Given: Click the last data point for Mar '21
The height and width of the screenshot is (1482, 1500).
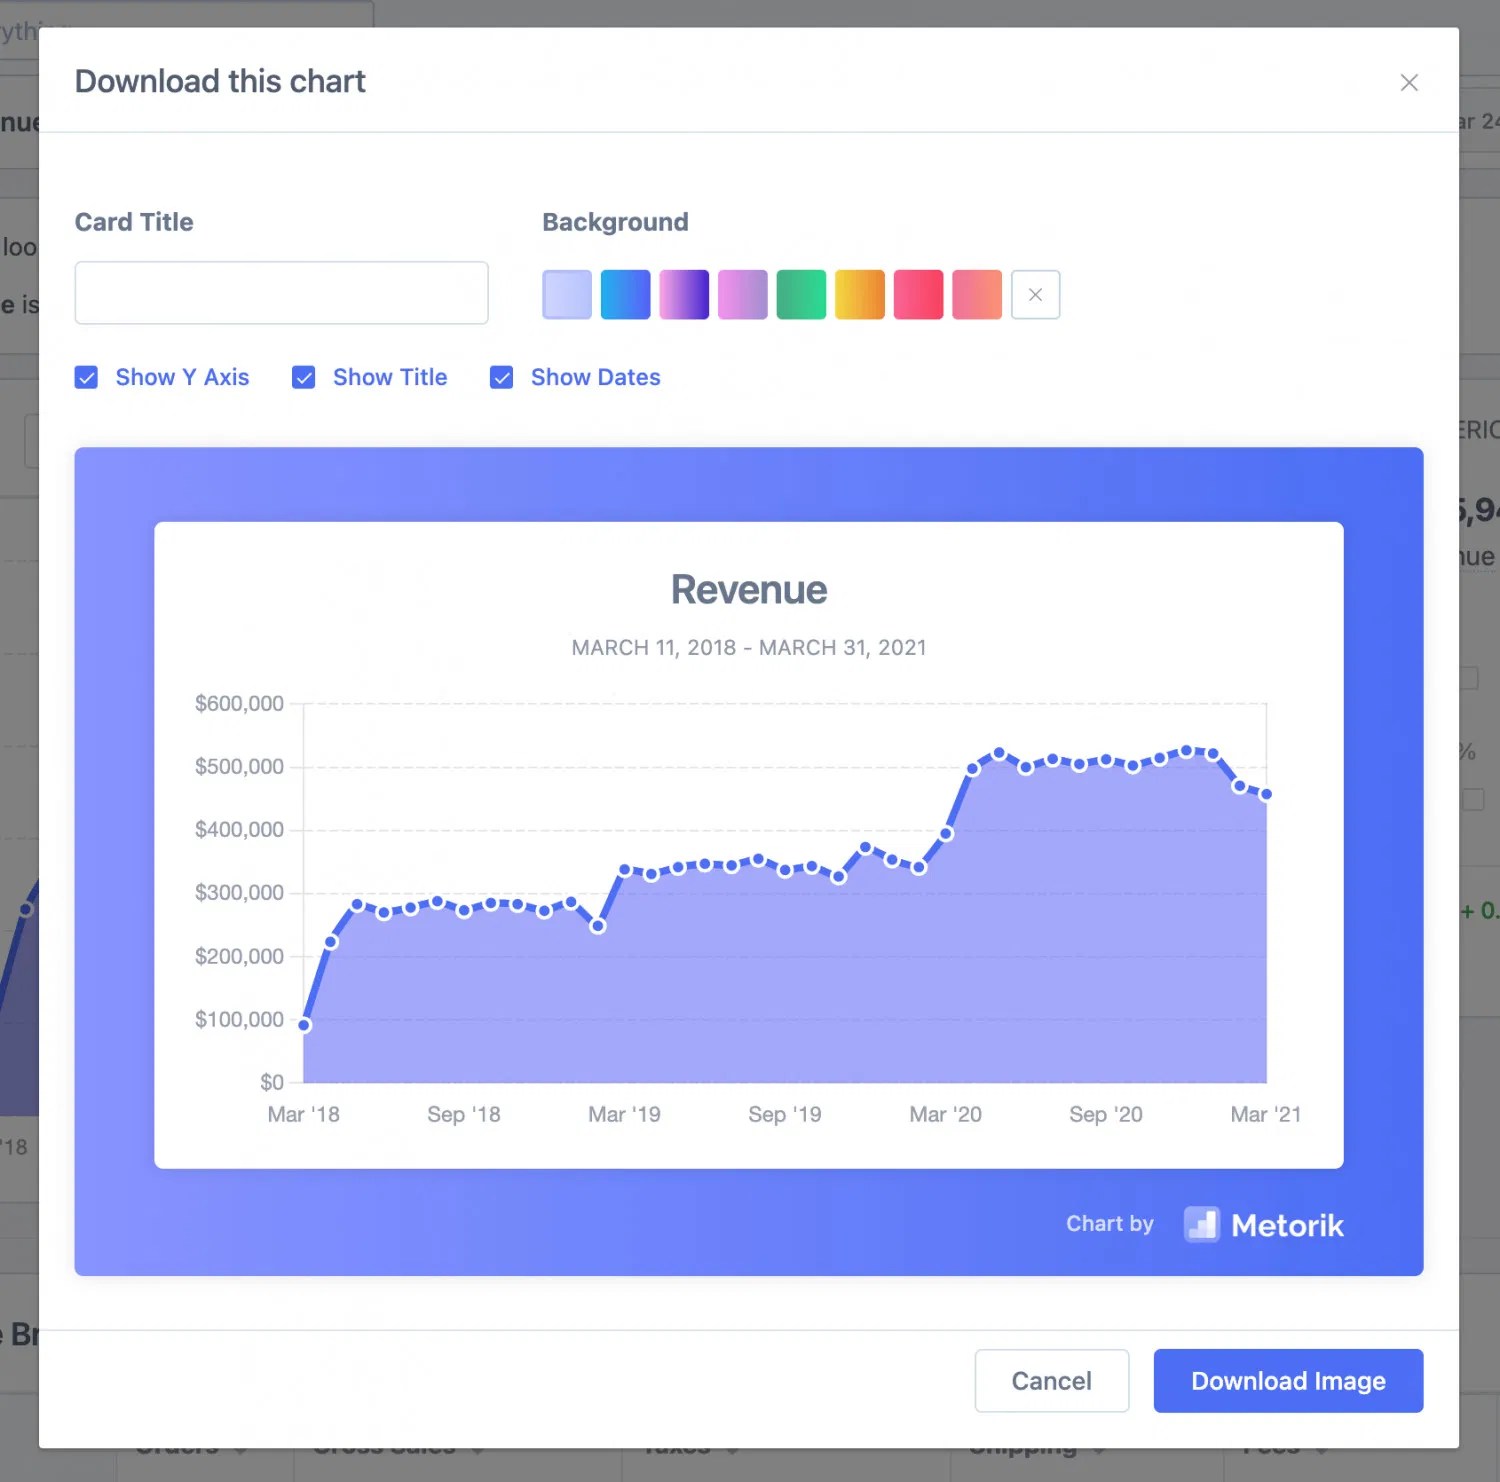Looking at the screenshot, I should pos(1266,794).
